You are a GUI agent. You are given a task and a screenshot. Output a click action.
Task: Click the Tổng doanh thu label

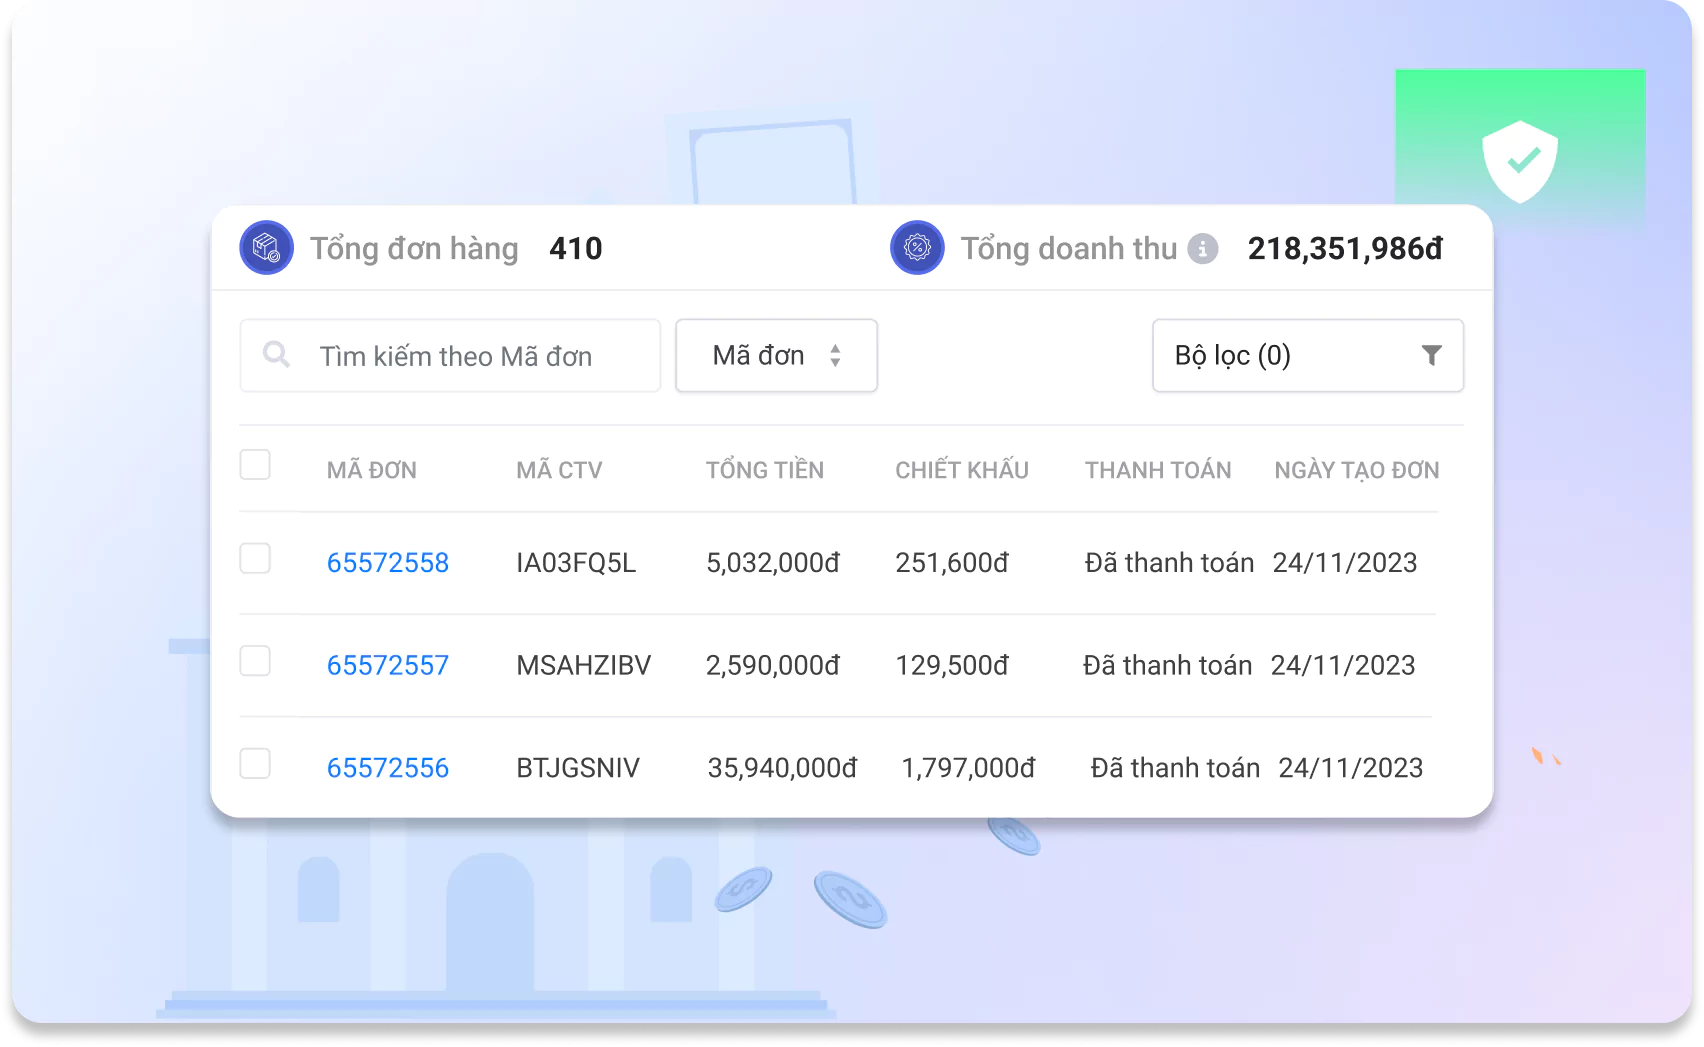(1069, 249)
